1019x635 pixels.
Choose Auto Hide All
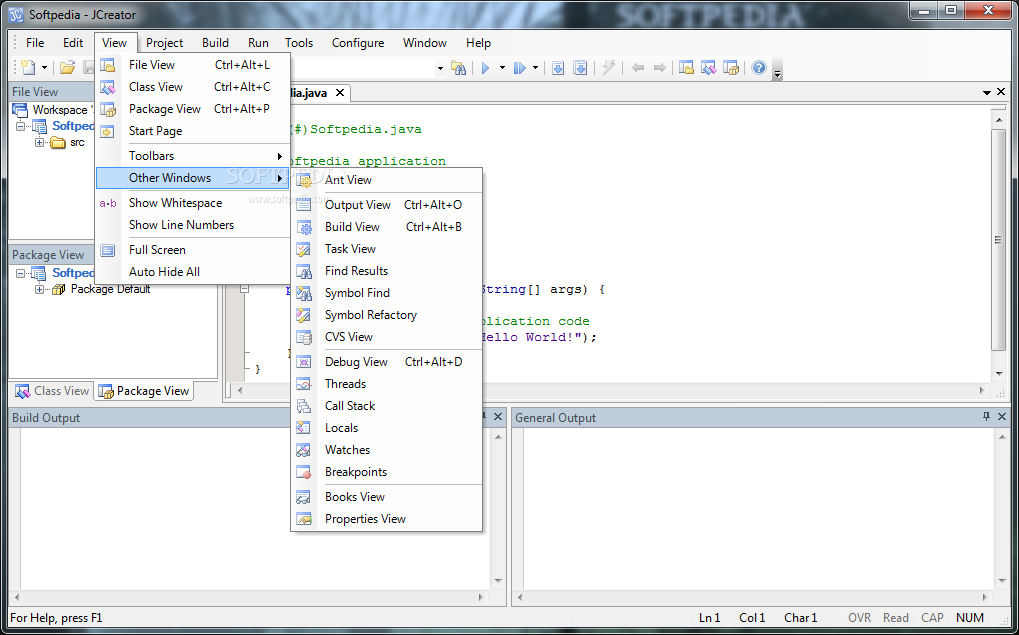pyautogui.click(x=192, y=272)
